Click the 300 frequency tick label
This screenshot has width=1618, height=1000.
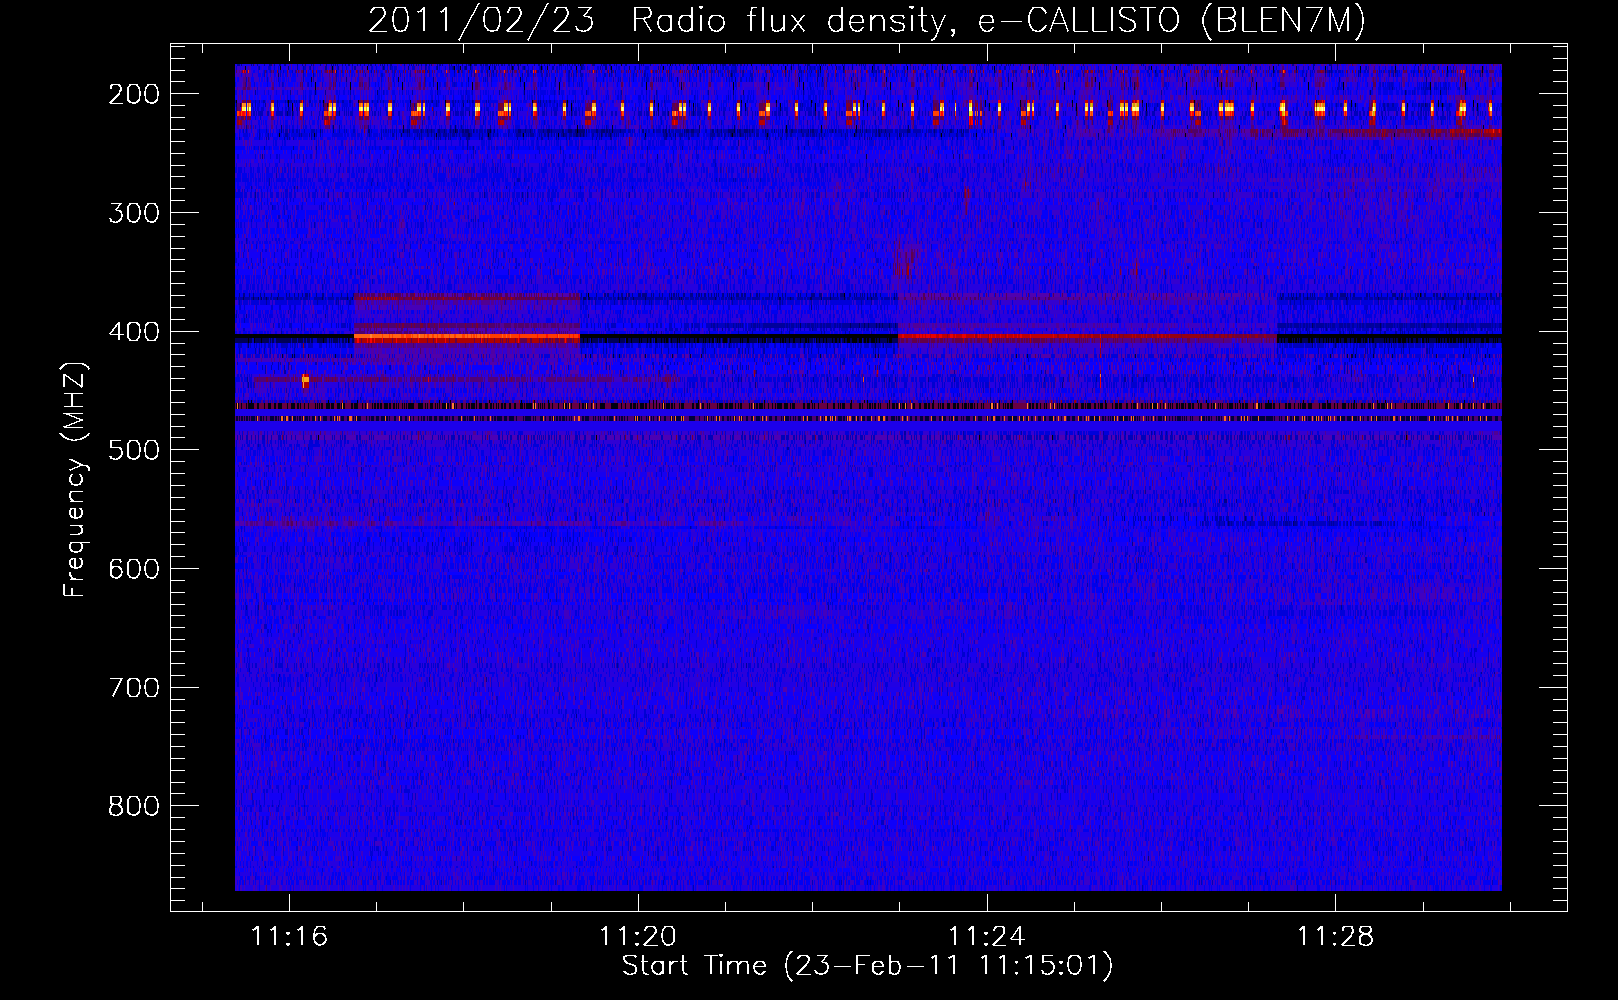[x=134, y=213]
